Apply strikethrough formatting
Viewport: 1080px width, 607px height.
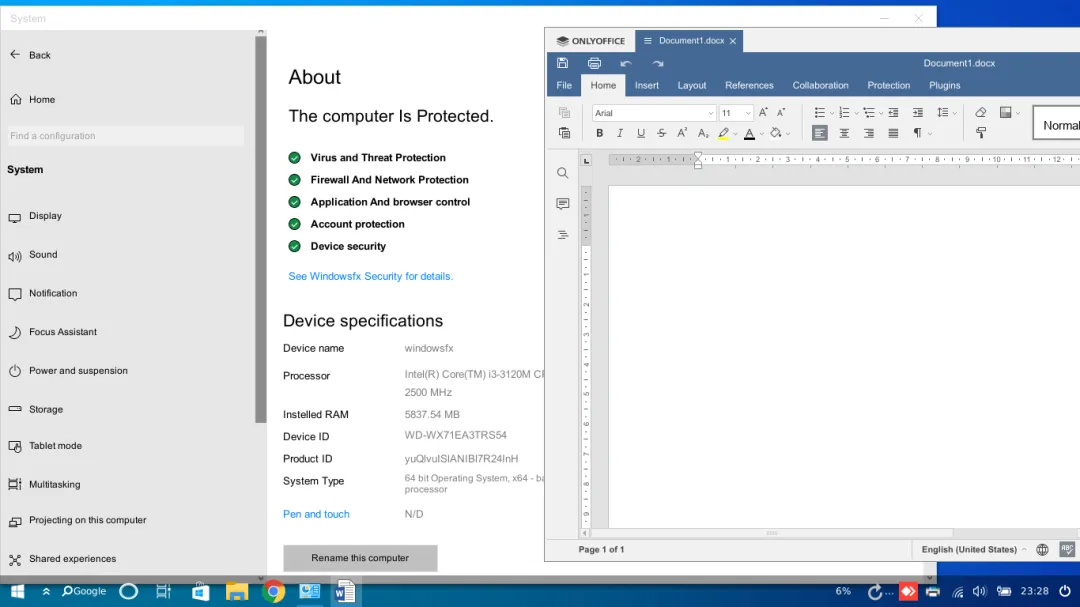(x=661, y=133)
